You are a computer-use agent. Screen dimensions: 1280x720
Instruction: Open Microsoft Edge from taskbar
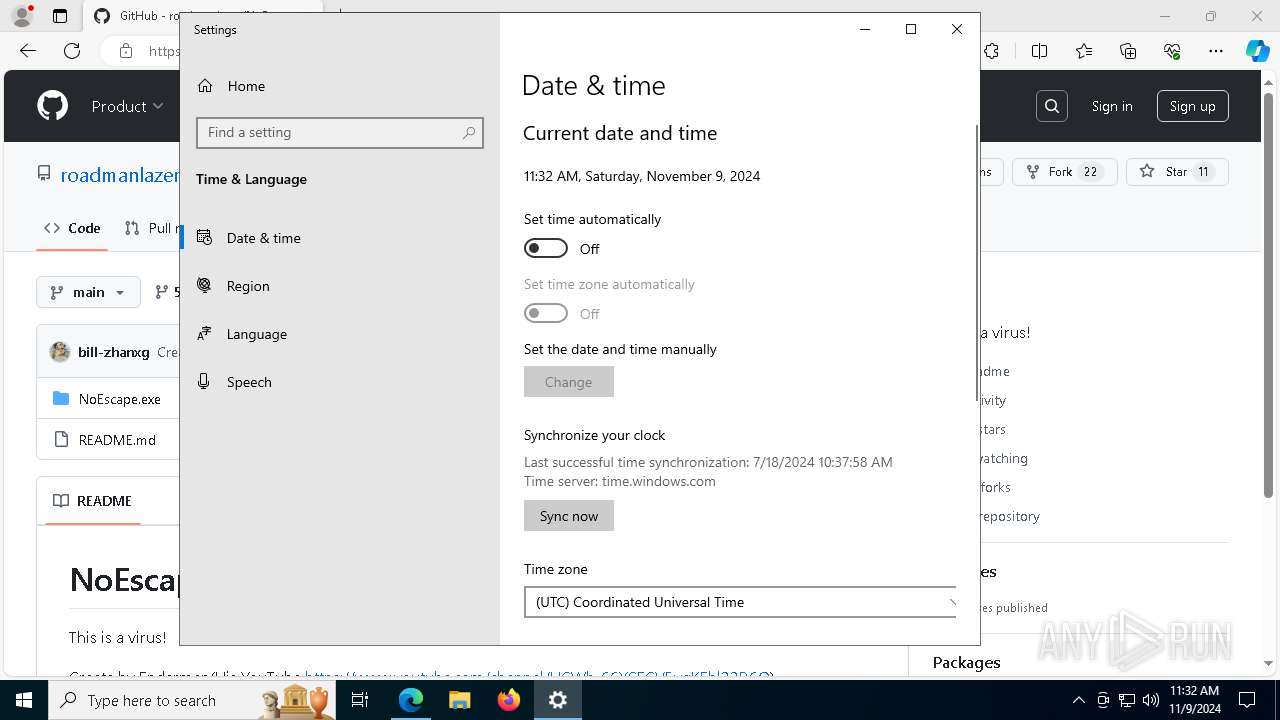(x=411, y=700)
